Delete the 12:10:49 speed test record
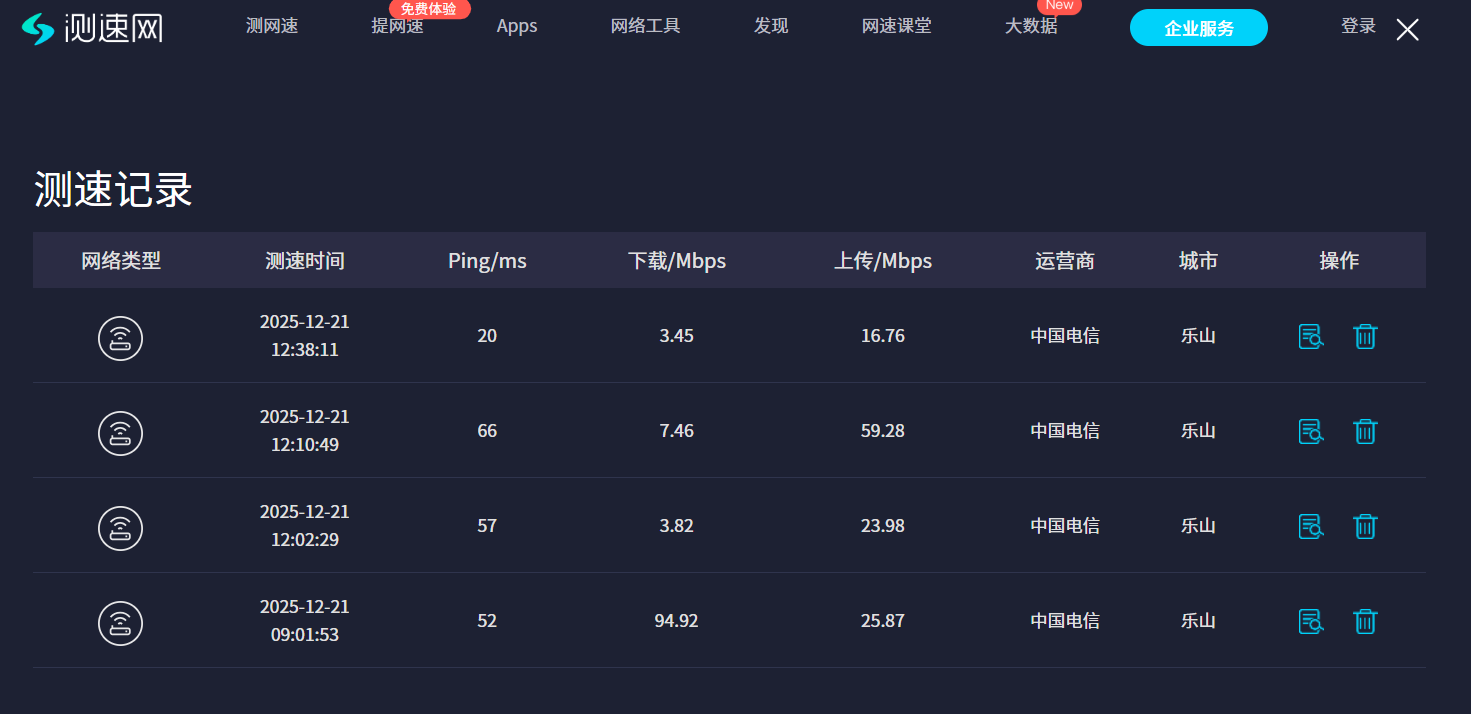 (1365, 432)
